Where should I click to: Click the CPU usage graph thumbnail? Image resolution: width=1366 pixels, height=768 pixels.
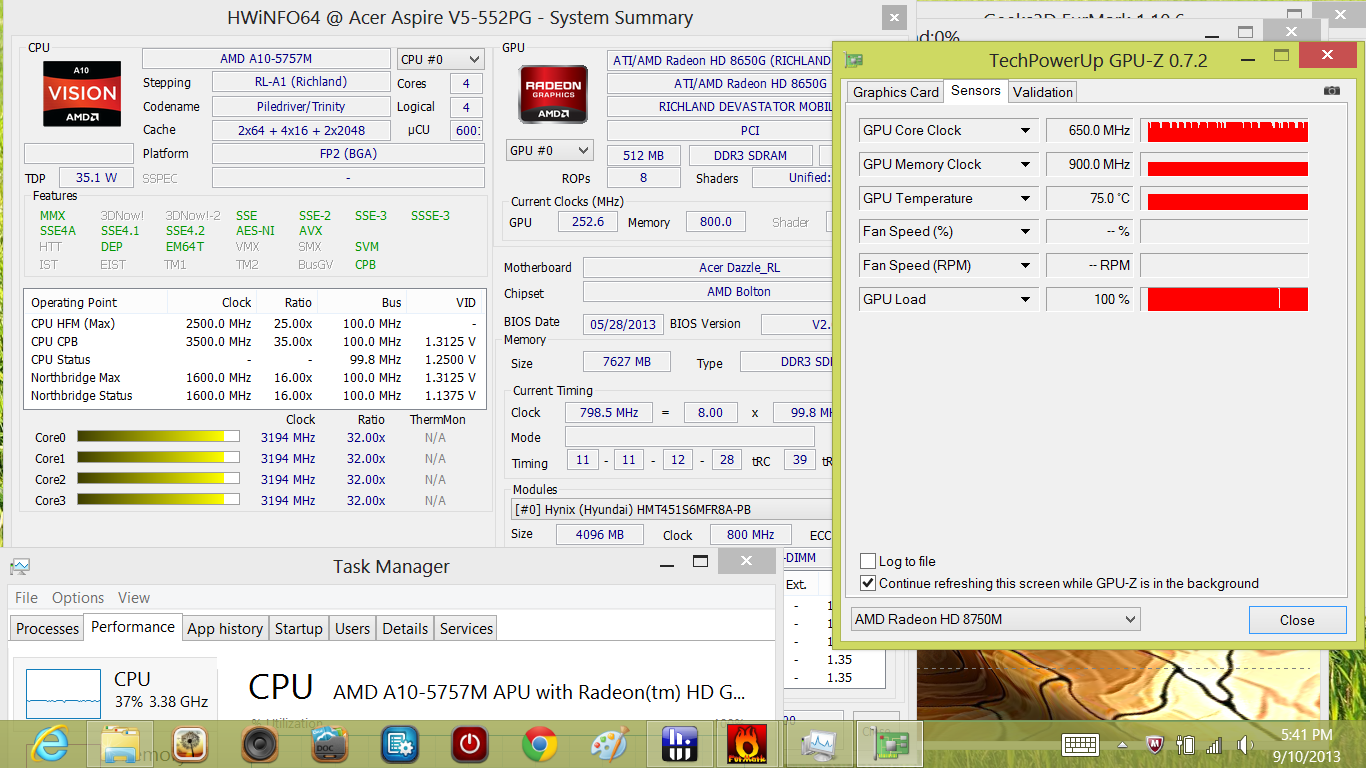click(63, 694)
